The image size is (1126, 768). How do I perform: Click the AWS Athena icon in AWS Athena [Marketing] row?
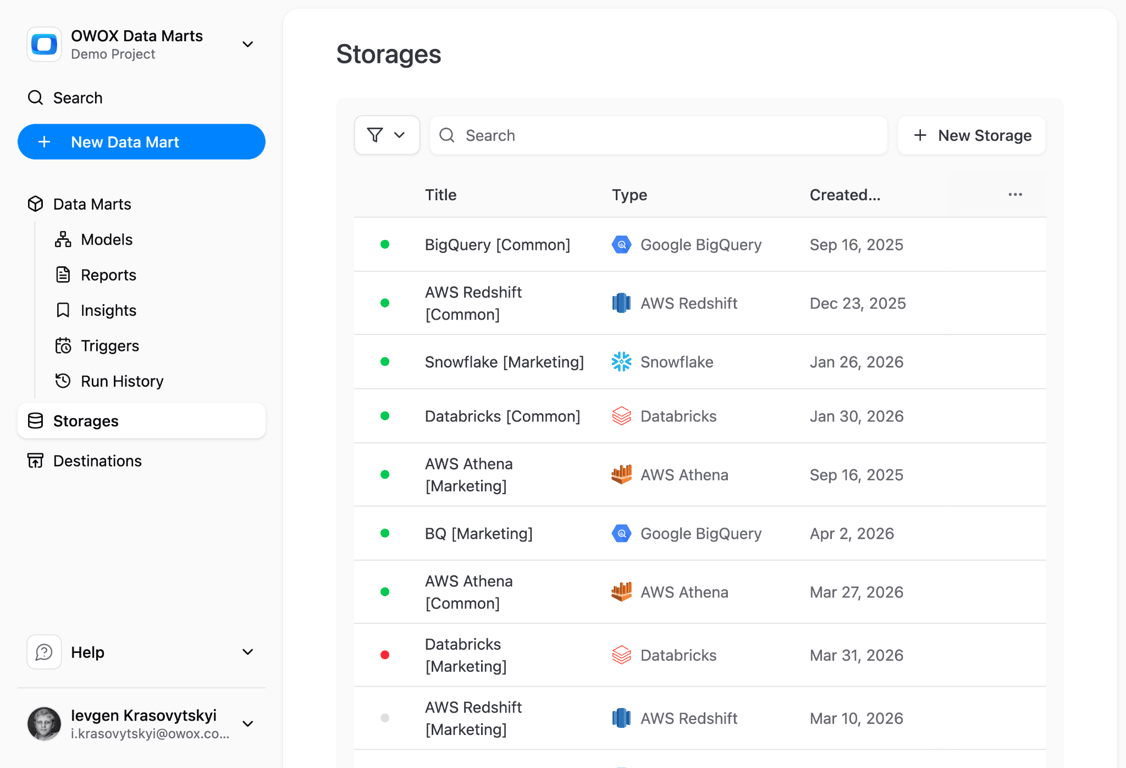[x=621, y=475]
